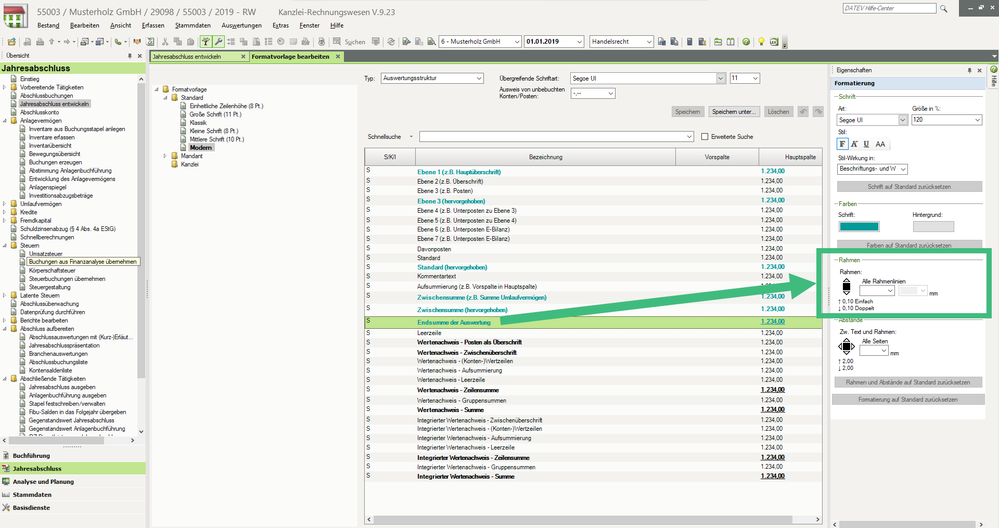Screen dimensions: 999x528
Task: Toggle the AA uppercase style button
Action: point(880,144)
